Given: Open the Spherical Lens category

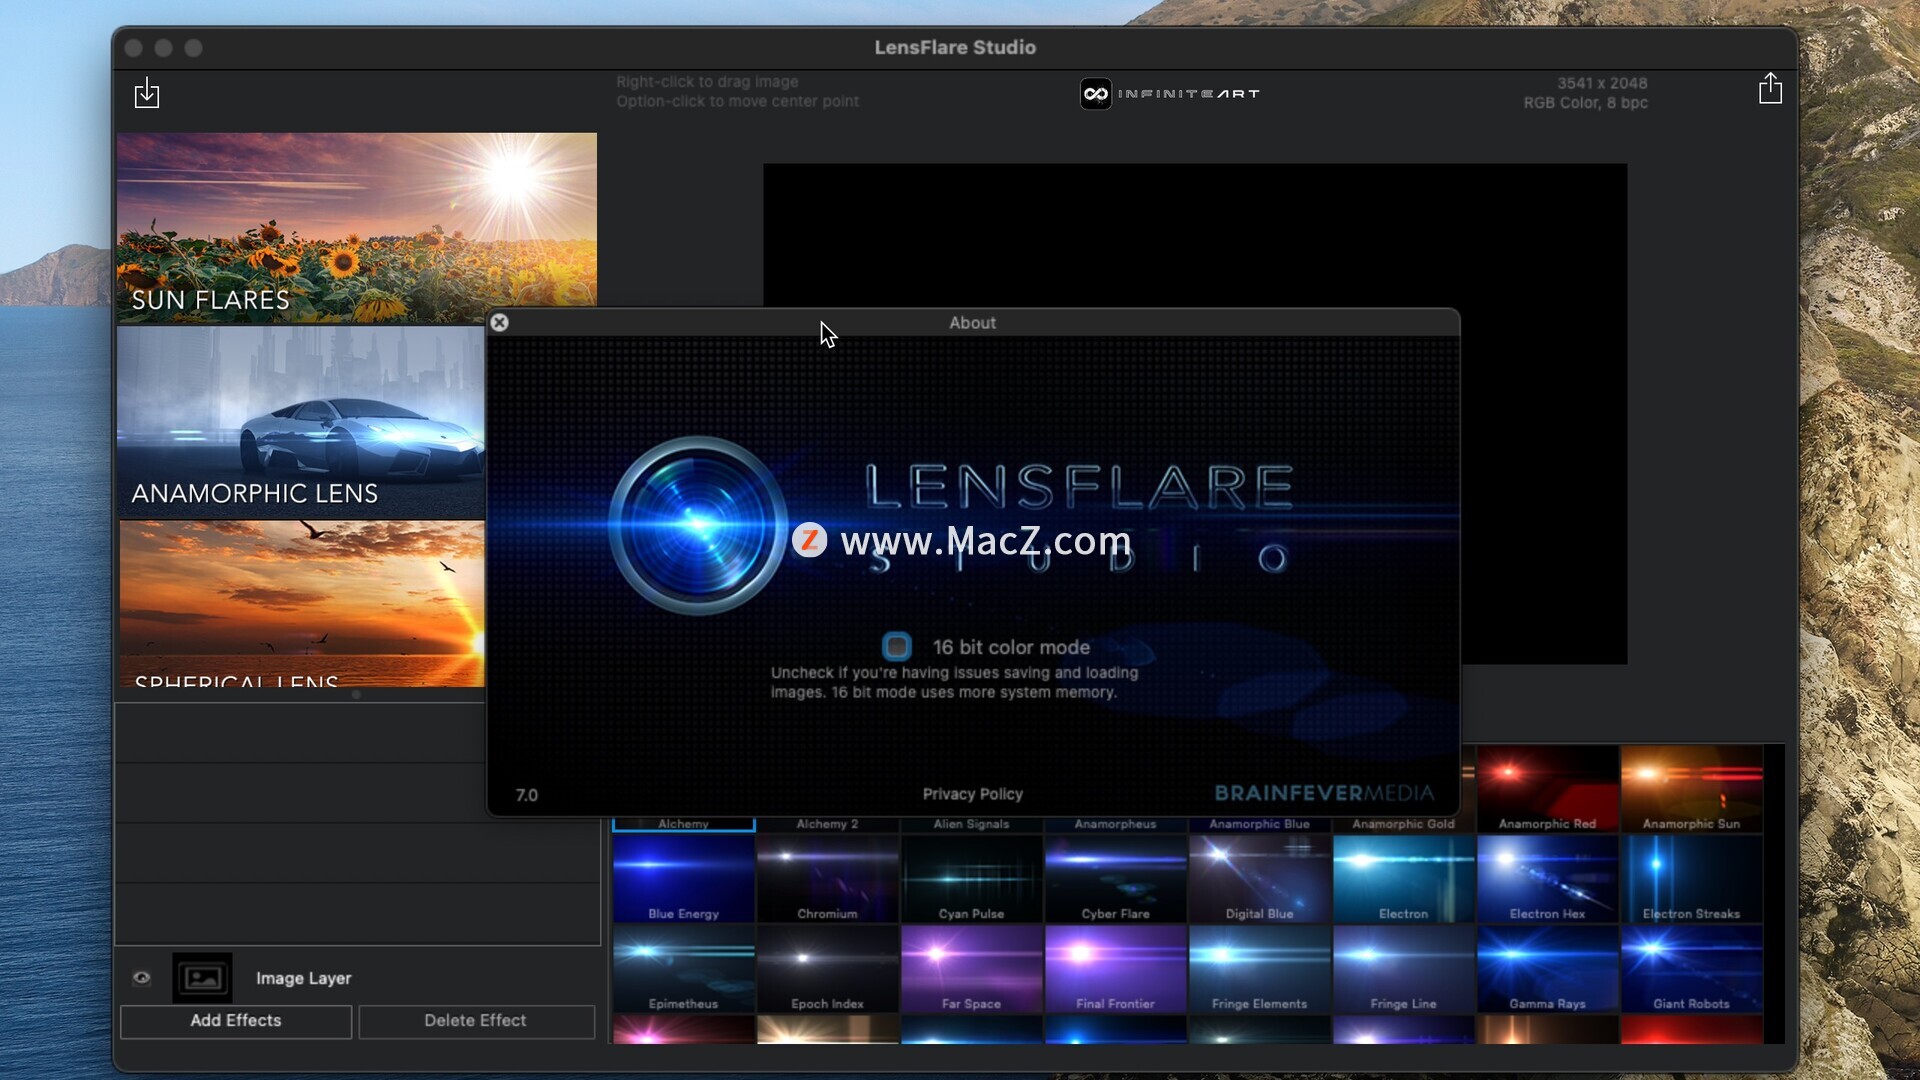Looking at the screenshot, I should point(301,603).
